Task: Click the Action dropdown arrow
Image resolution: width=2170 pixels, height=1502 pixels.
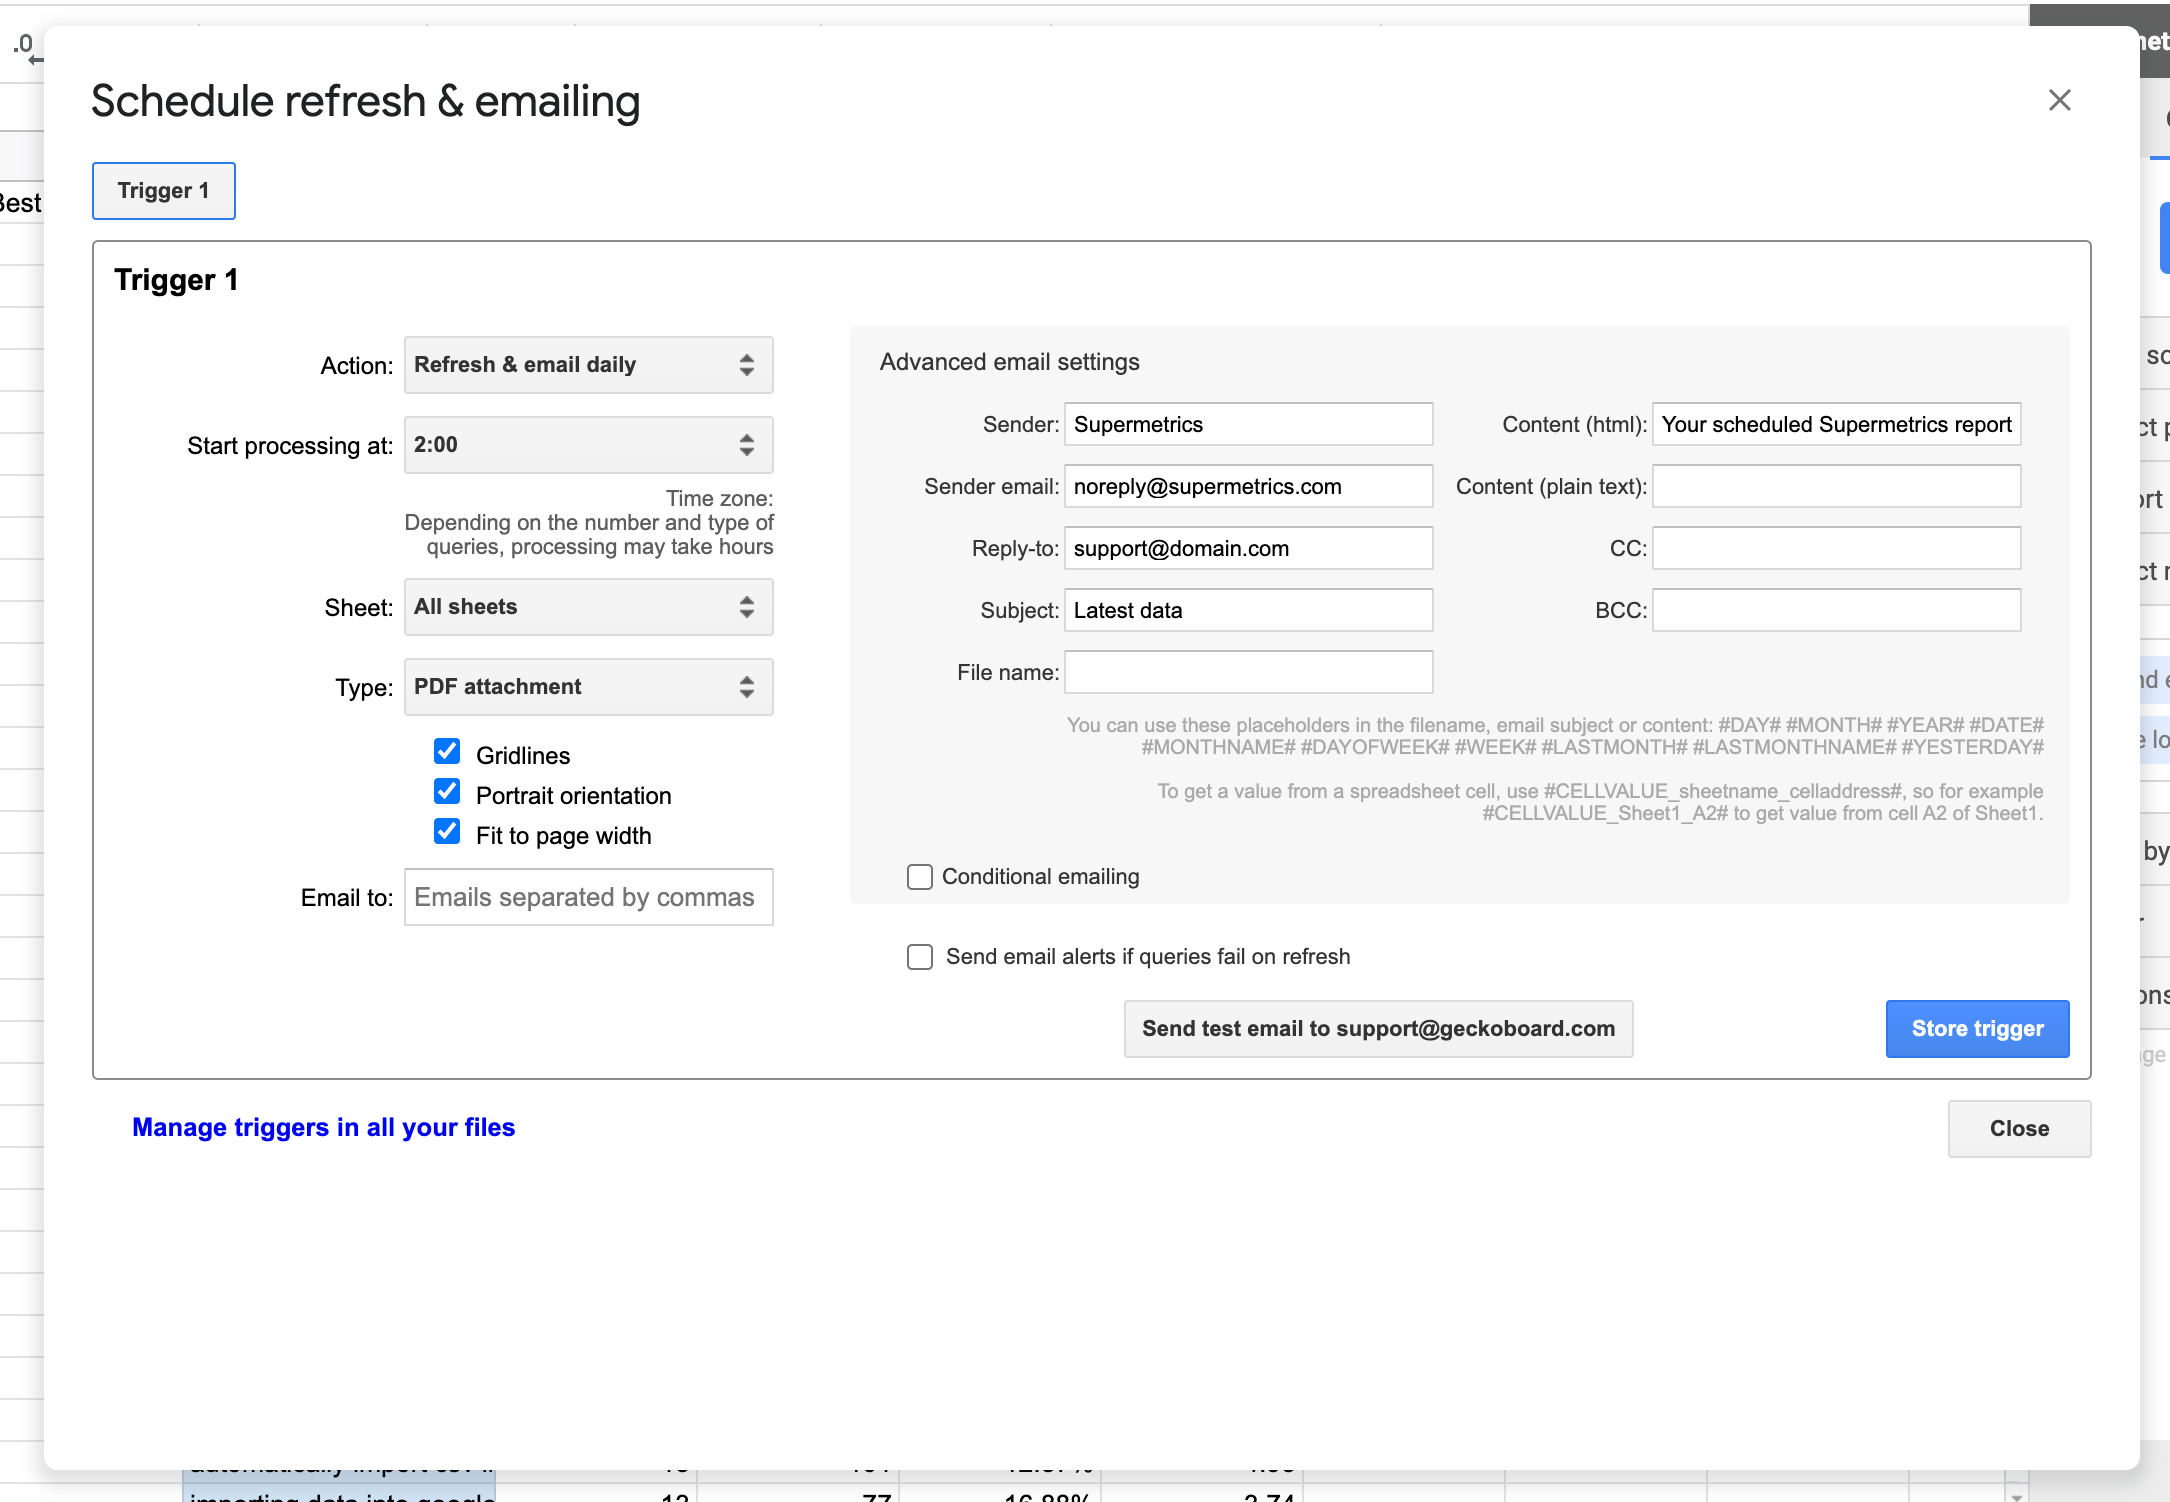Action: (x=747, y=364)
